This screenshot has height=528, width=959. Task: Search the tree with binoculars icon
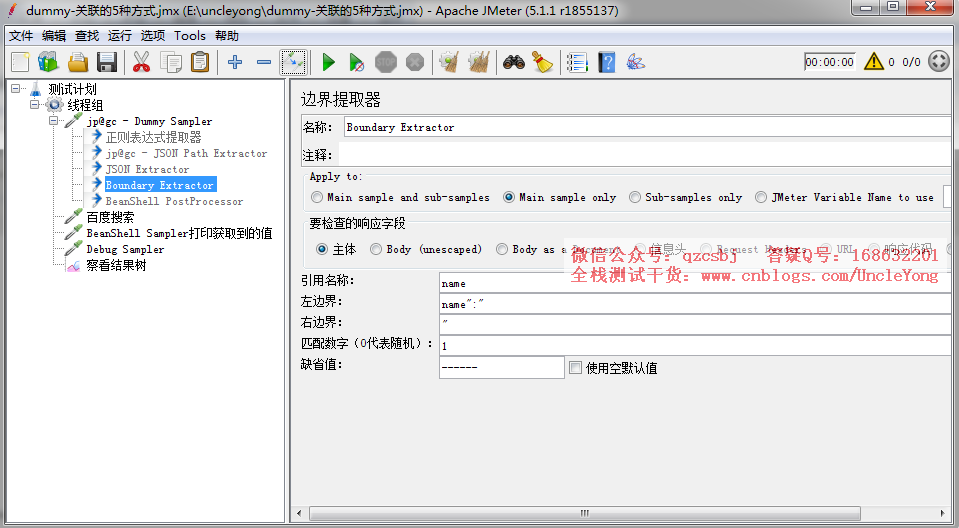coord(514,62)
